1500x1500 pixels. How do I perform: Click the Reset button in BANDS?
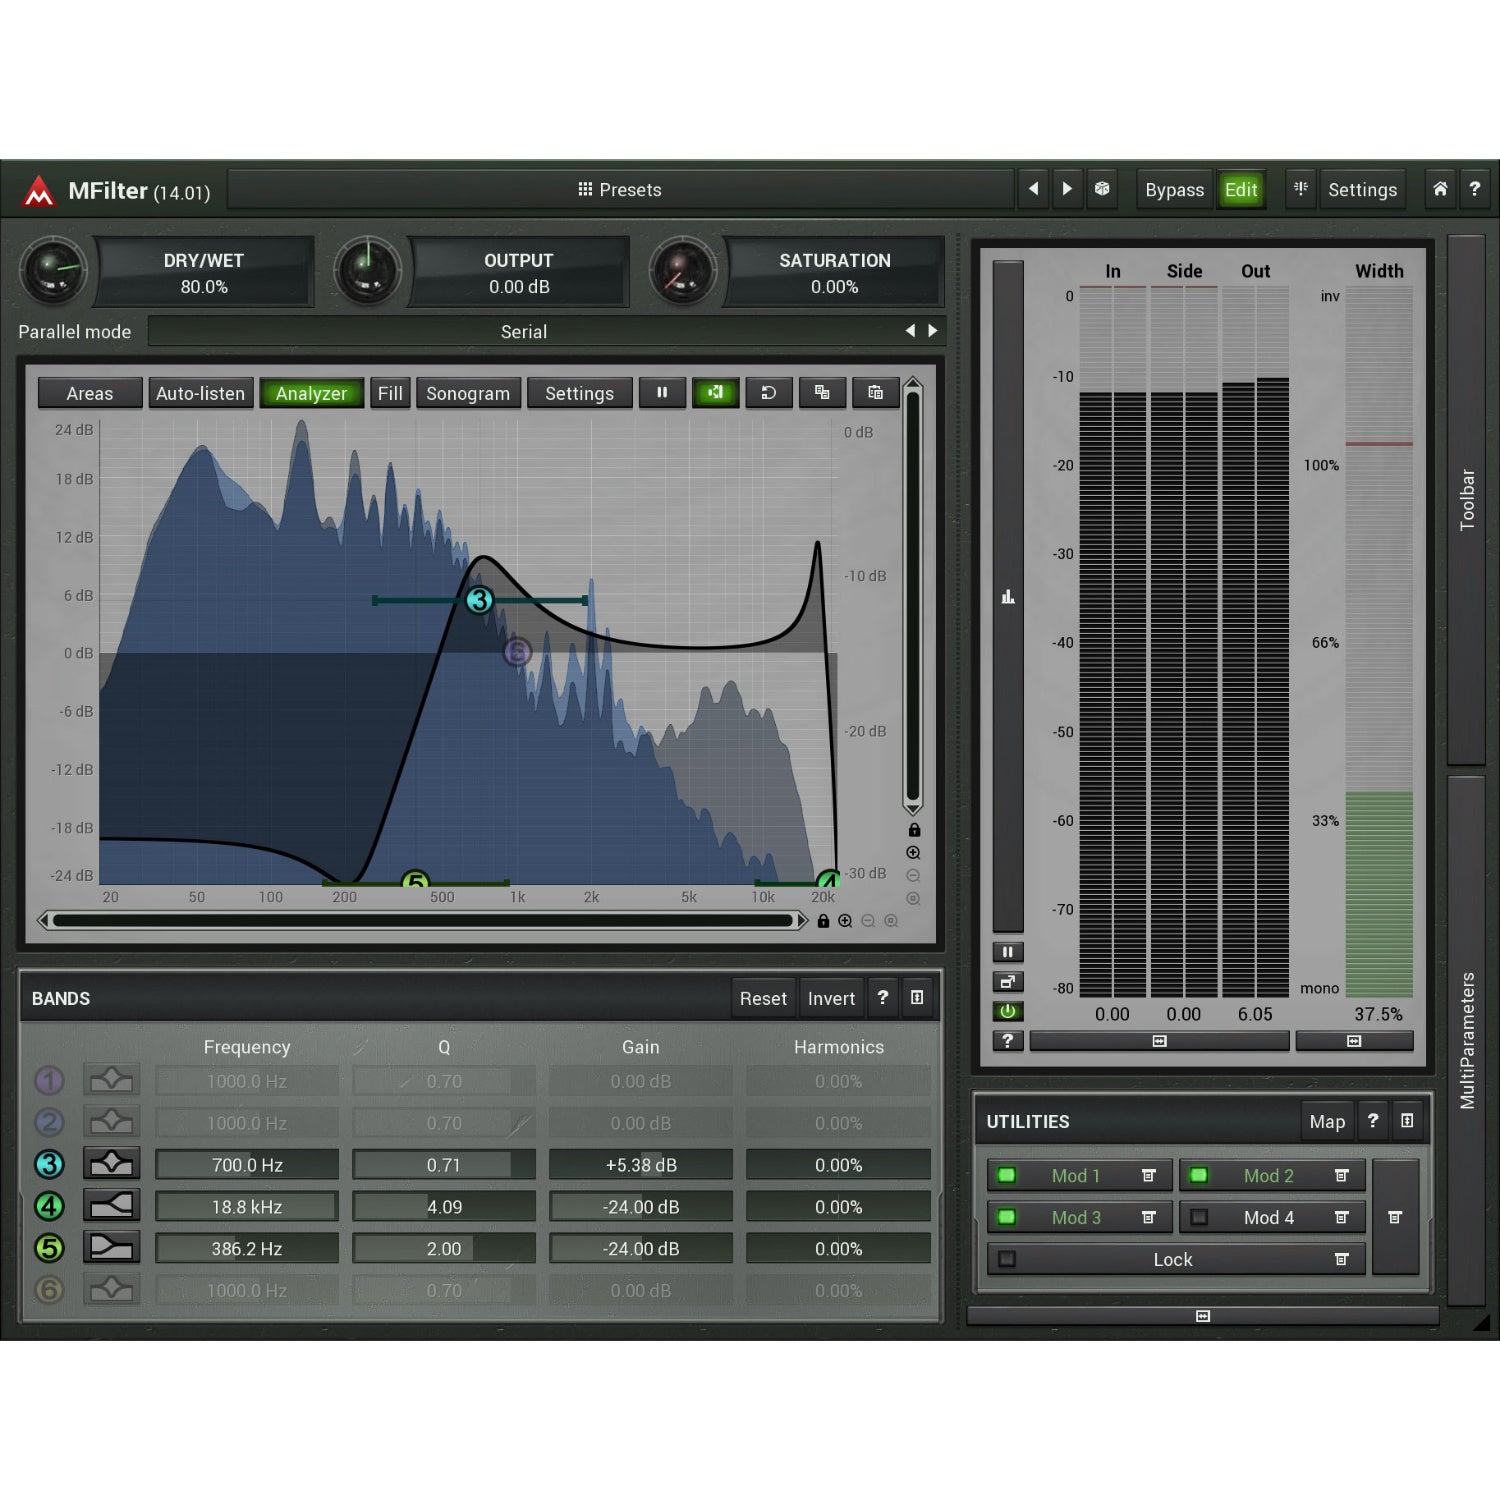[x=763, y=998]
